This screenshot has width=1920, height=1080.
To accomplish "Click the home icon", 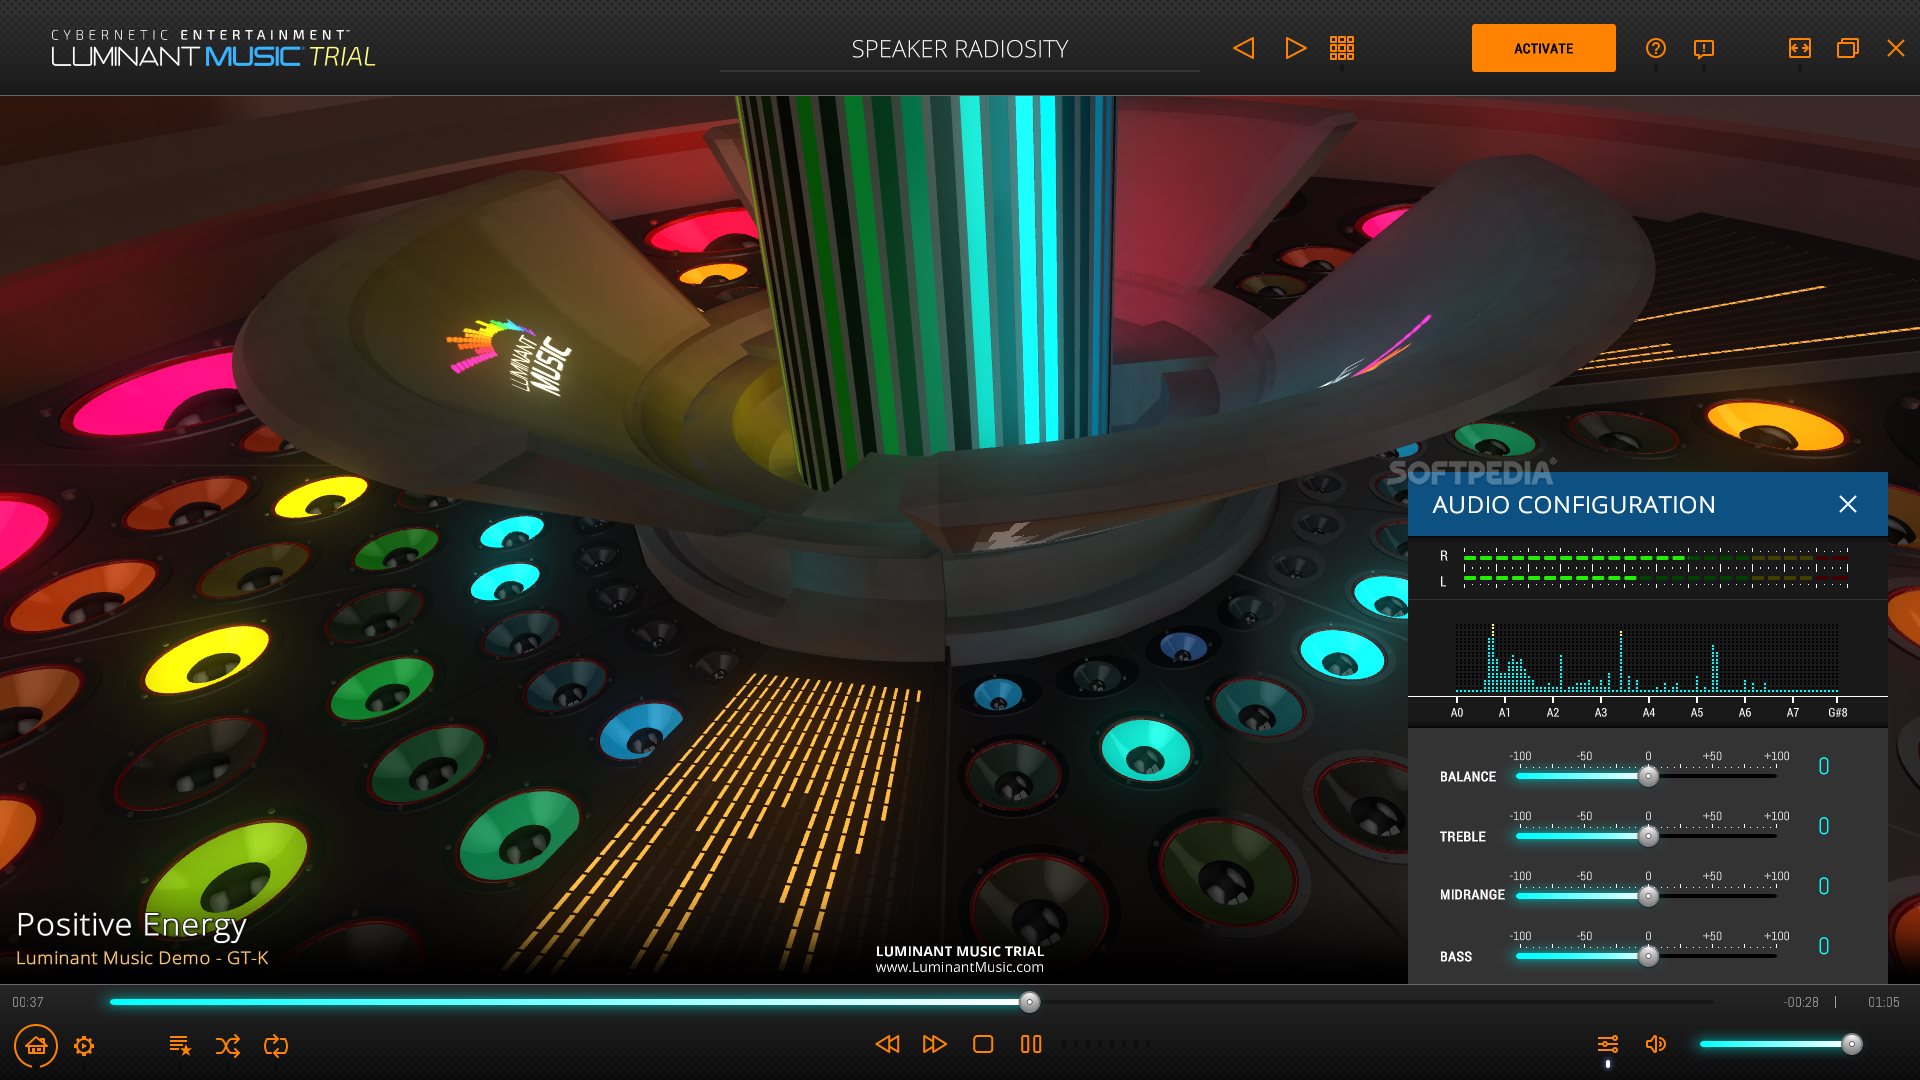I will tap(36, 1046).
